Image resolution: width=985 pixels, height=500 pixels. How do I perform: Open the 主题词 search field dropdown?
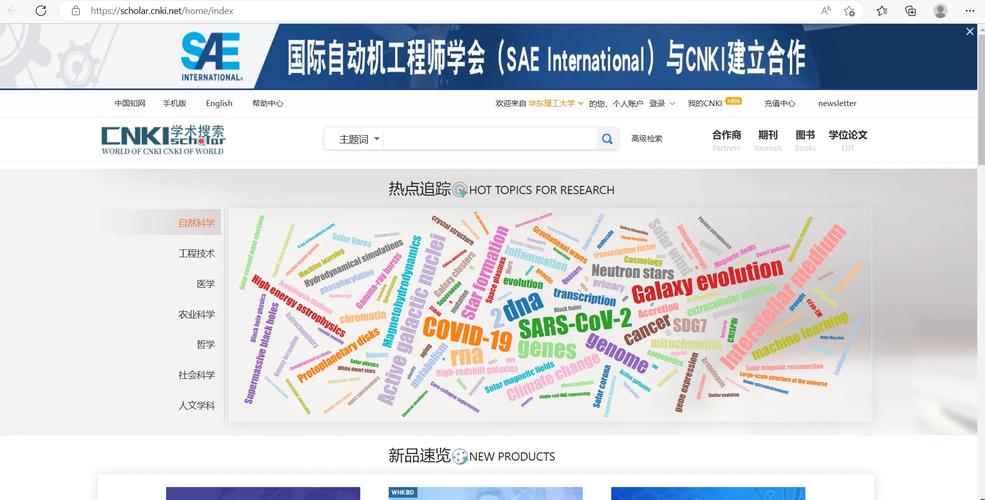click(x=359, y=139)
